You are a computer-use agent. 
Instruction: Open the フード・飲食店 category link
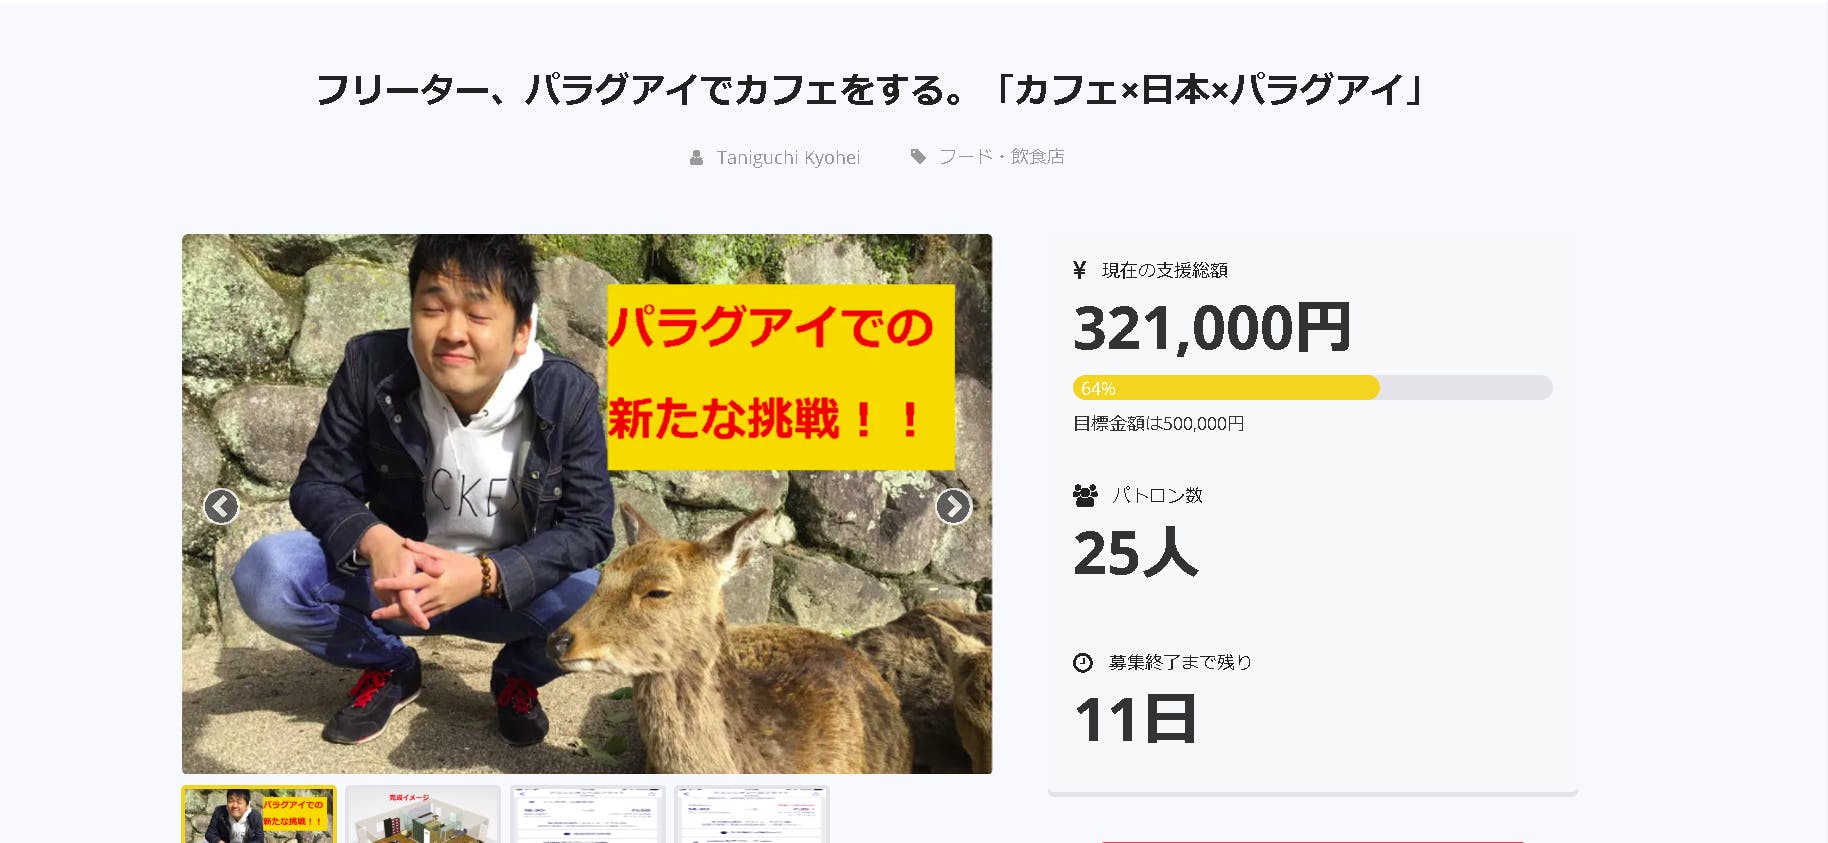tap(1001, 156)
